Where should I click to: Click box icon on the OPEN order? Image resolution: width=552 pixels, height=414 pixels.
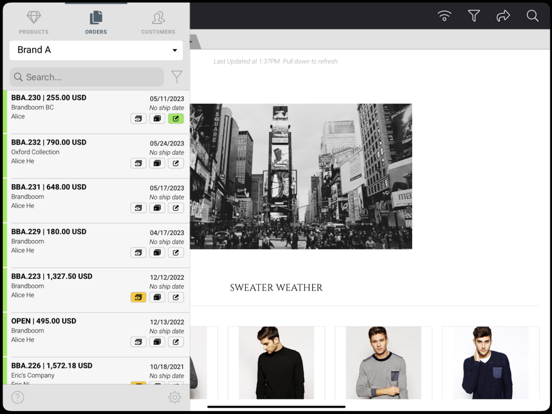pyautogui.click(x=157, y=342)
